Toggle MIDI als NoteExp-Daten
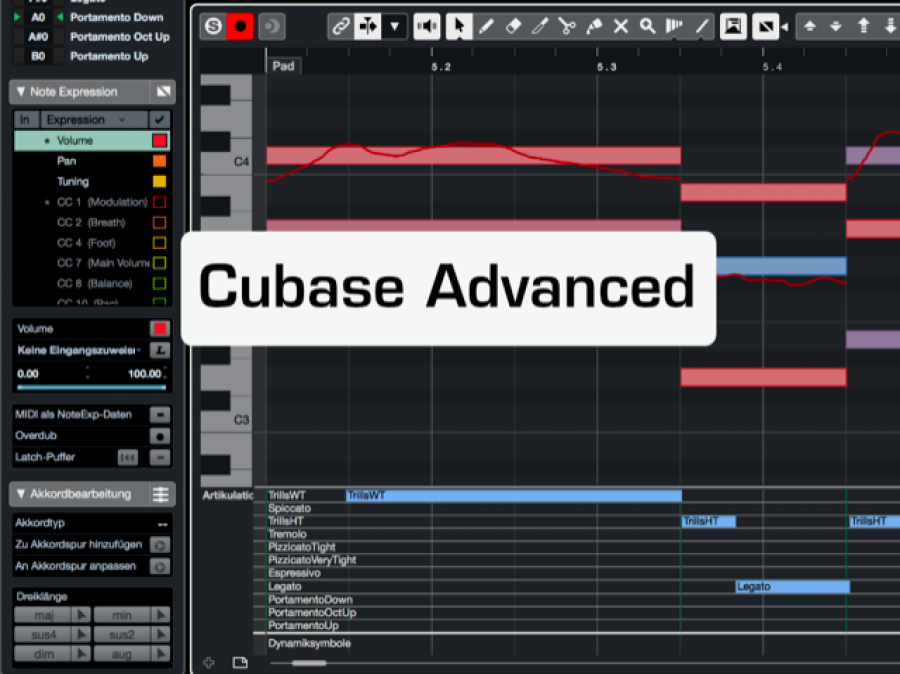900x674 pixels. coord(160,415)
